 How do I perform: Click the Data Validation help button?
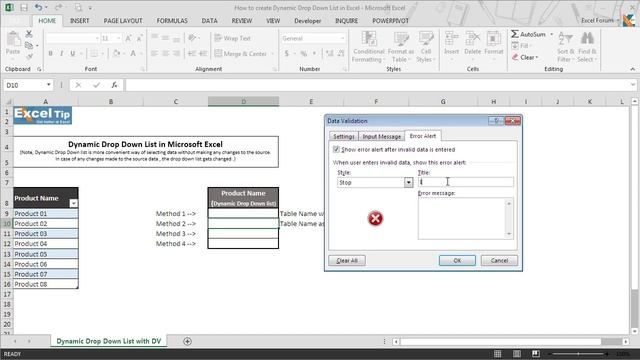(496, 121)
